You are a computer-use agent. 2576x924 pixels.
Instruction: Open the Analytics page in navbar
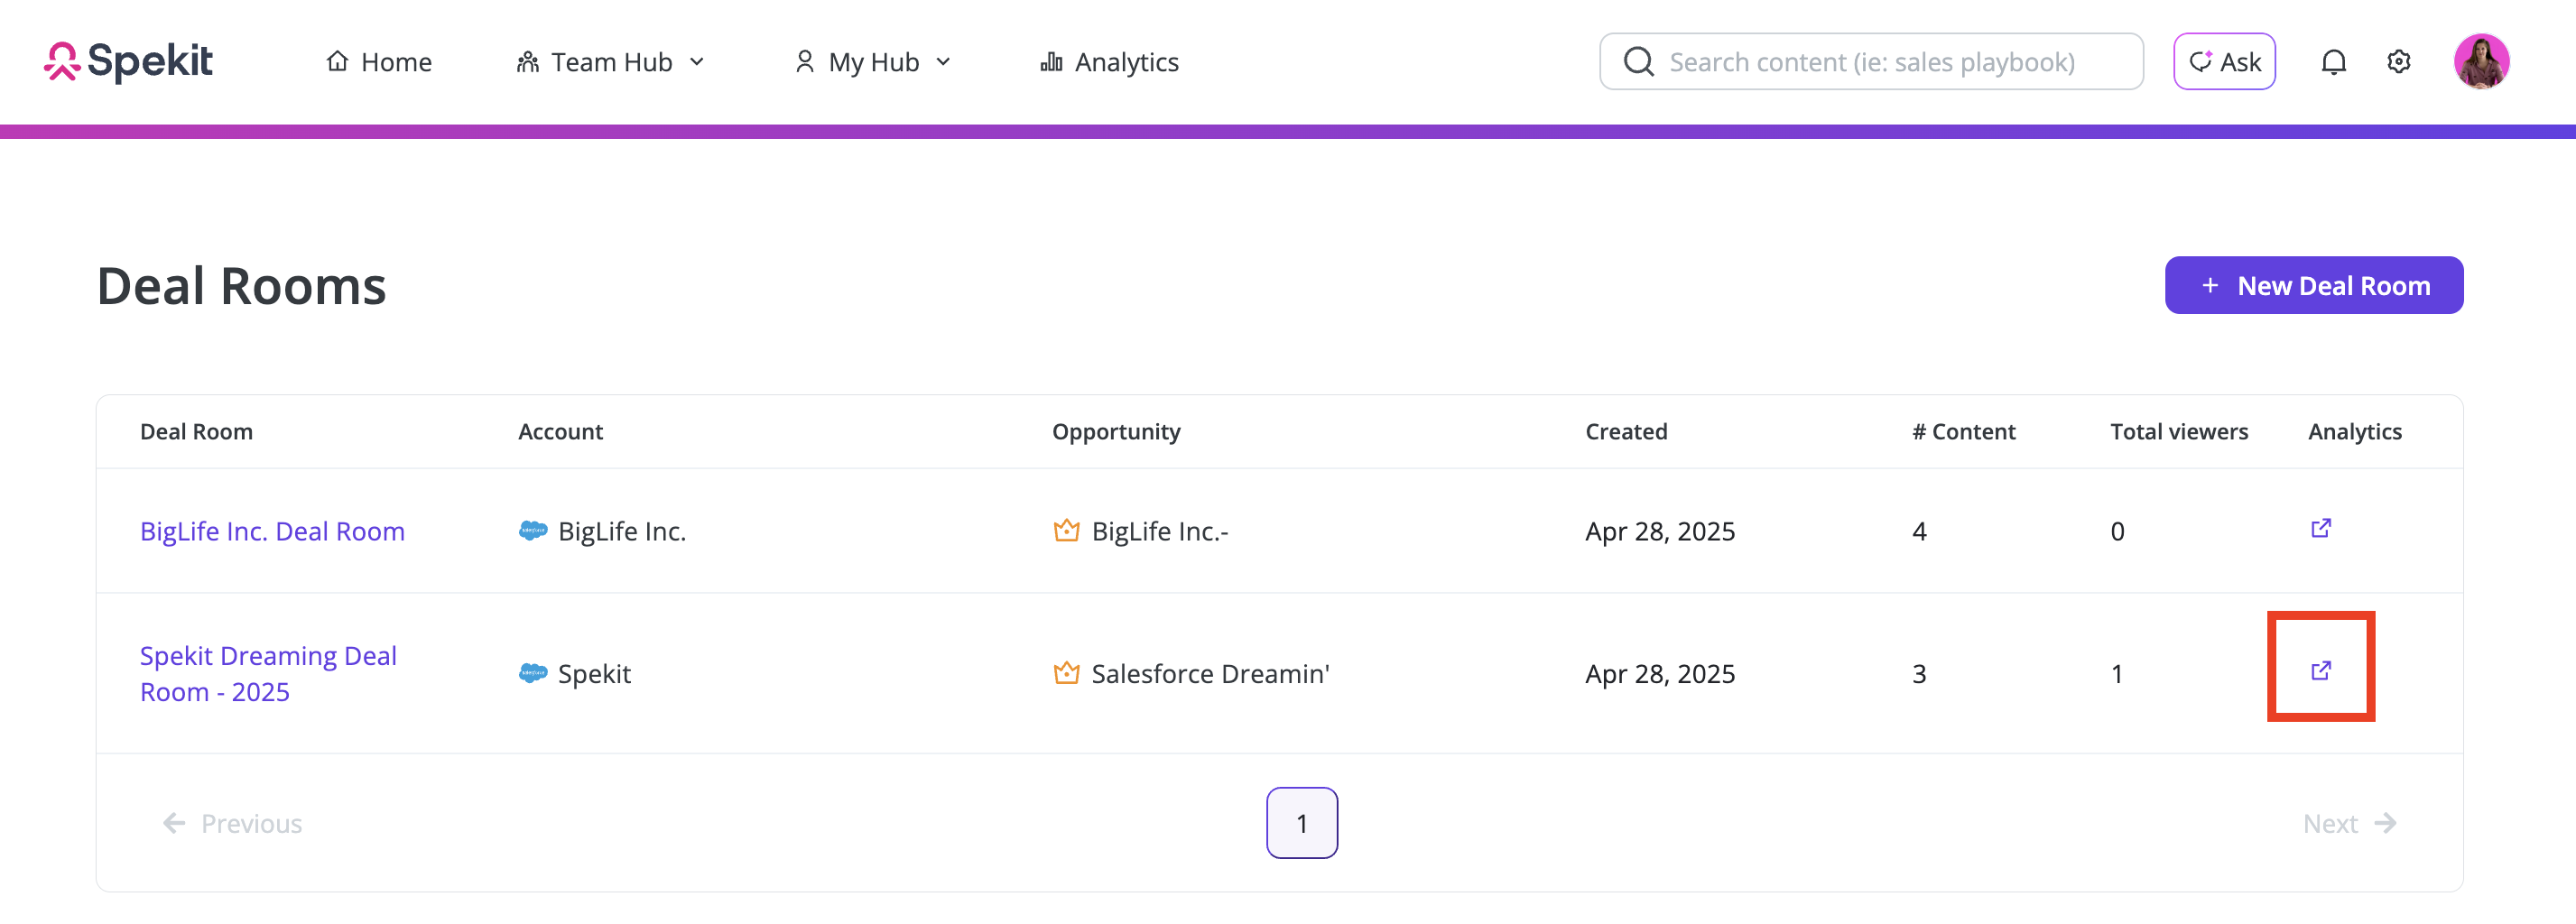coord(1109,62)
